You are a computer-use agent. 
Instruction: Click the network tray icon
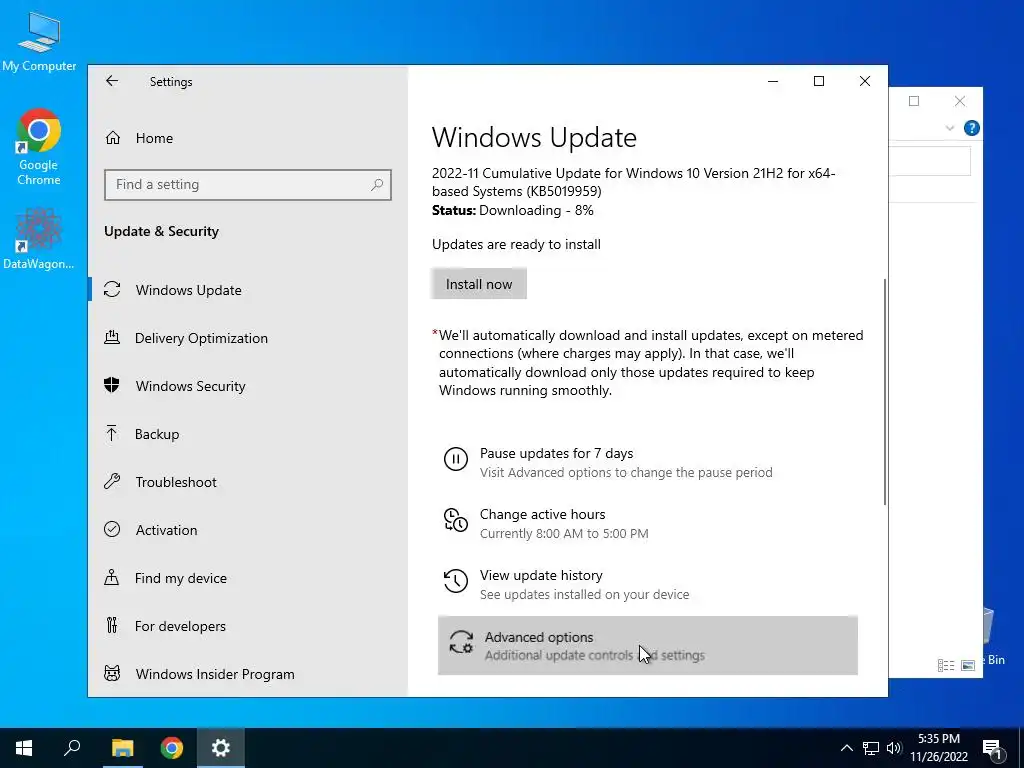(x=871, y=748)
